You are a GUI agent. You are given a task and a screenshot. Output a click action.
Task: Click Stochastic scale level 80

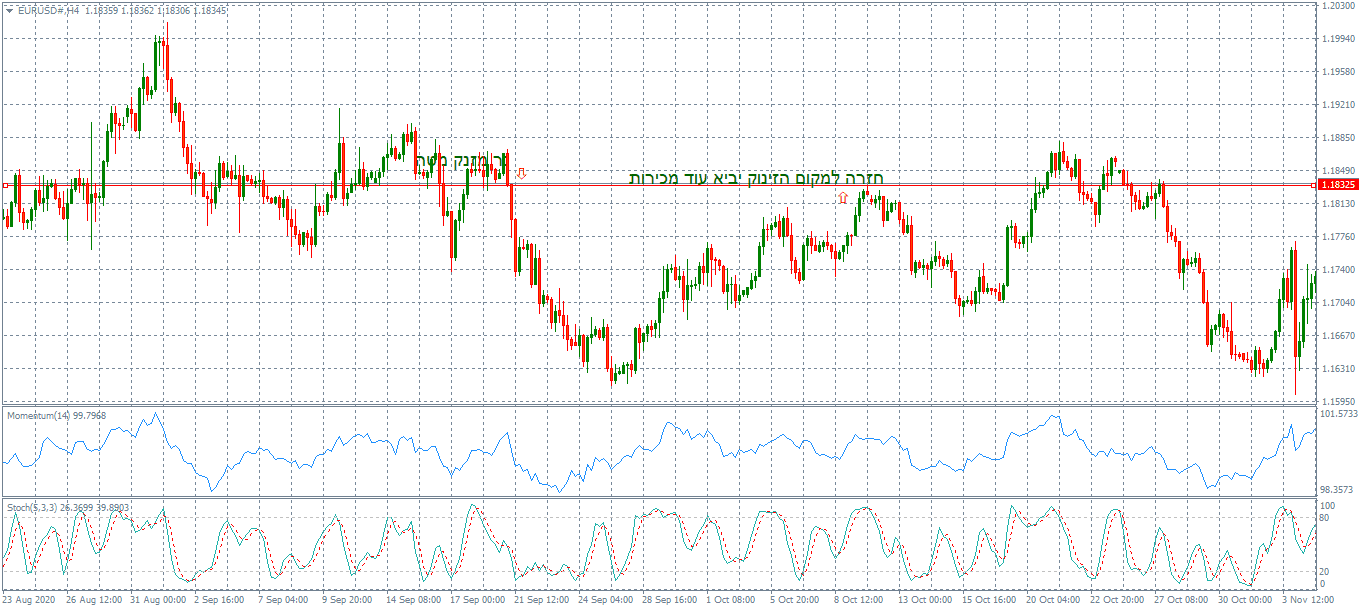(x=1325, y=518)
